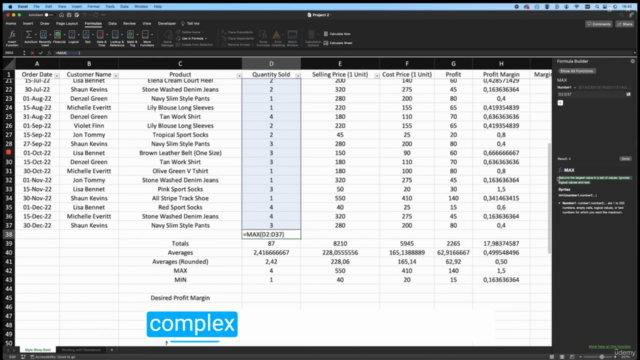The height and width of the screenshot is (360, 640).
Task: Open the Recently Used functions icon
Action: coord(44,35)
